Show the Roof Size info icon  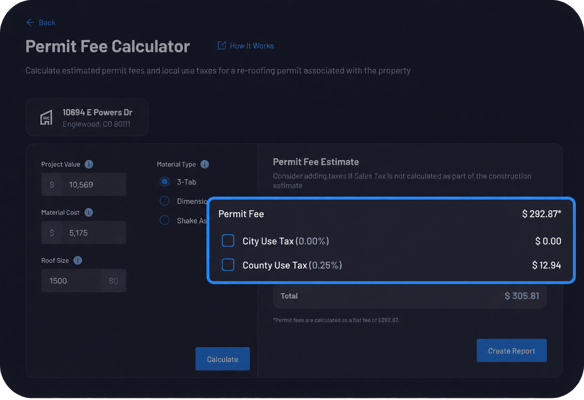tap(77, 260)
